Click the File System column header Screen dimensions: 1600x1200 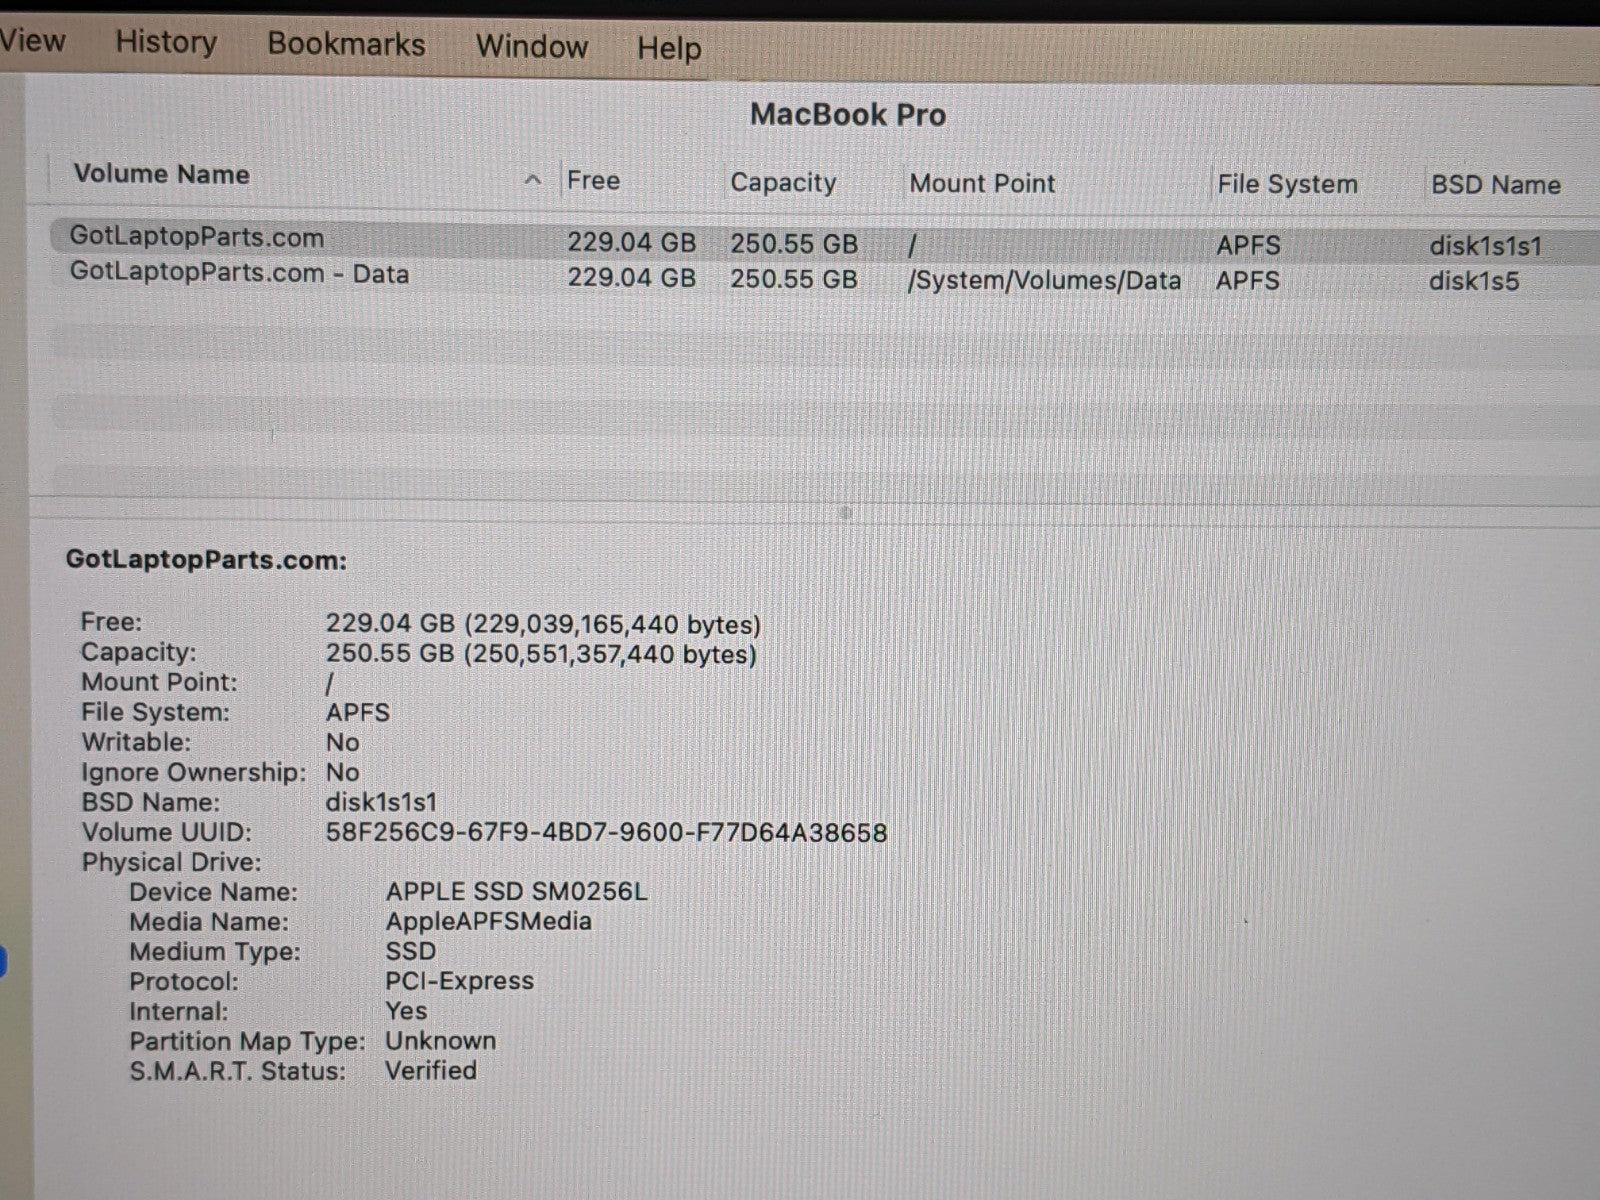point(1286,184)
